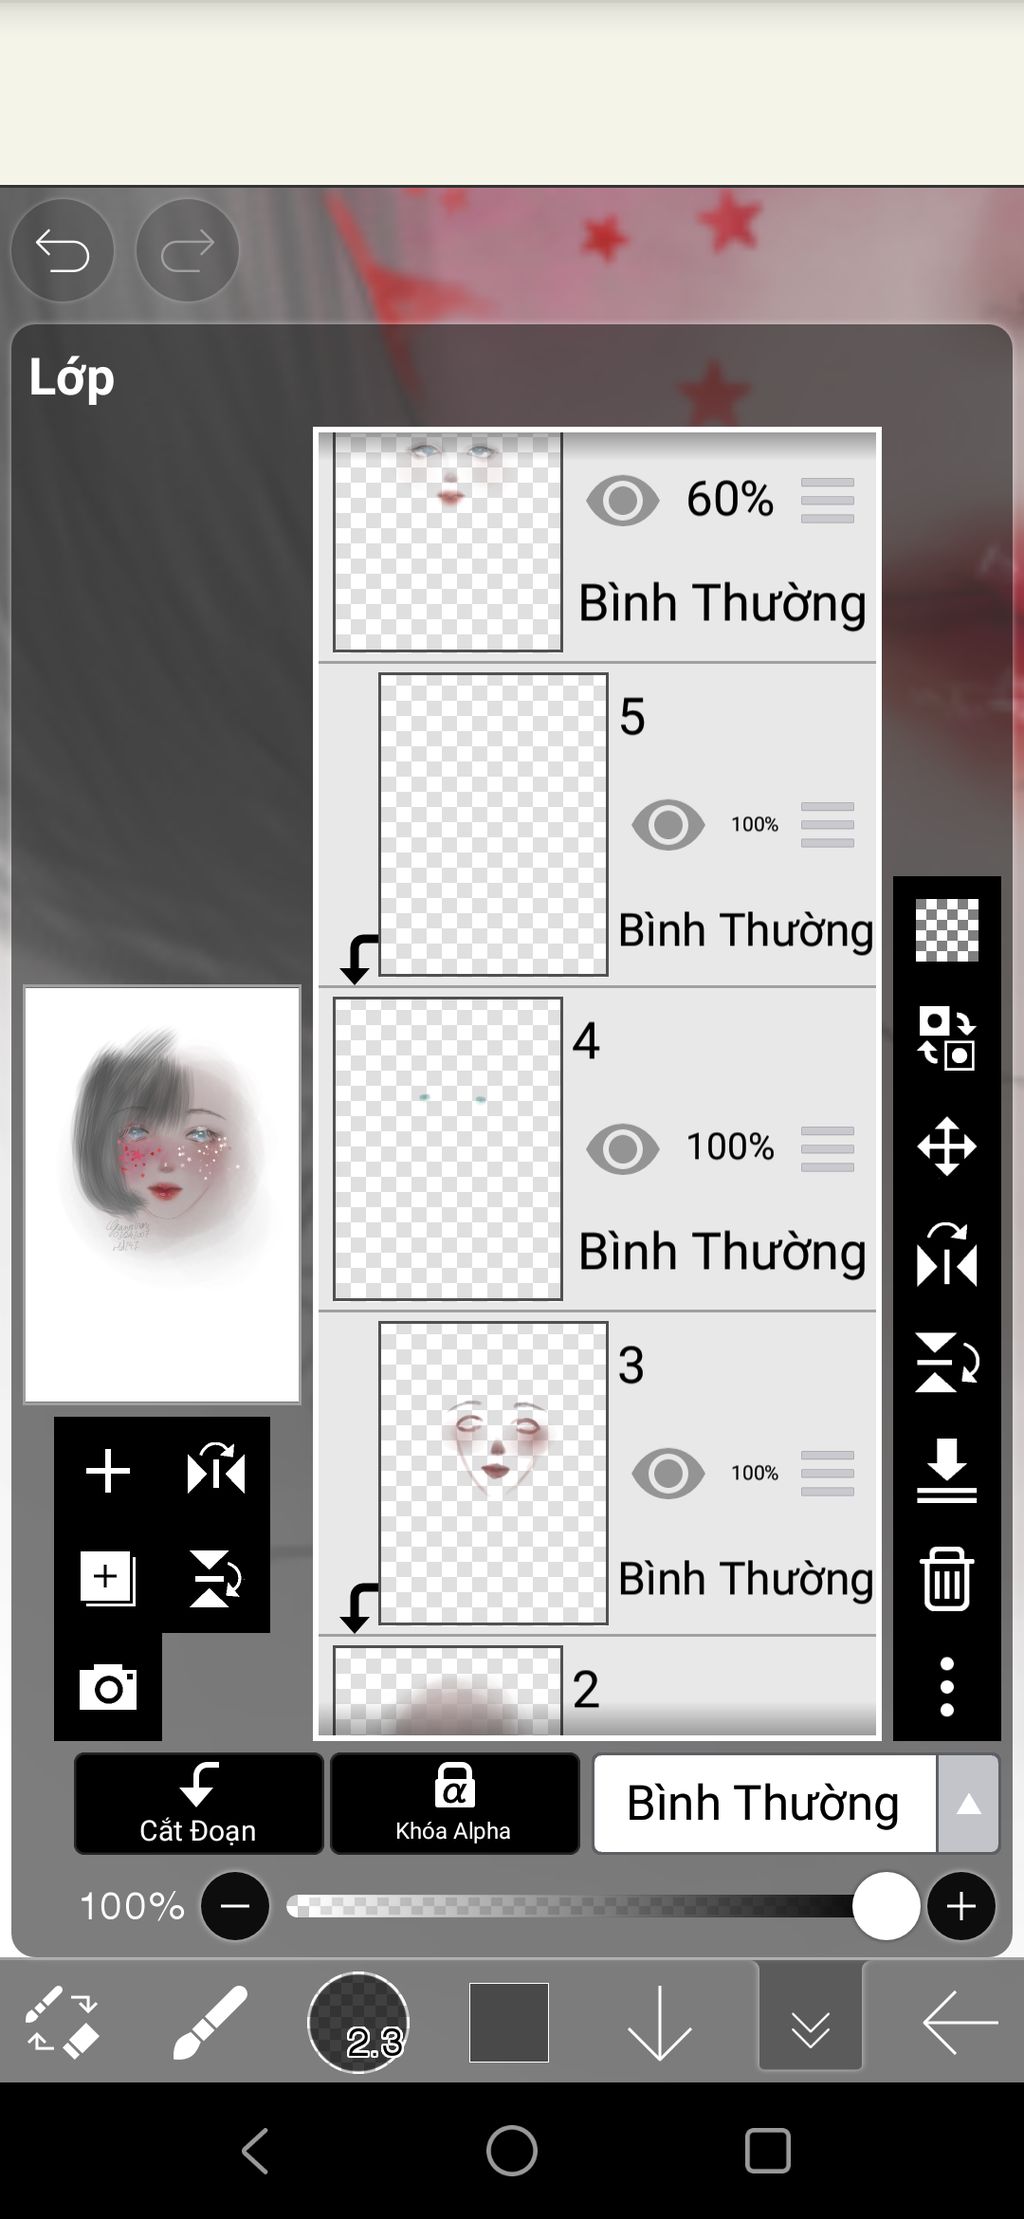Open the dark gray color swatch
The height and width of the screenshot is (2219, 1024).
click(x=509, y=2022)
